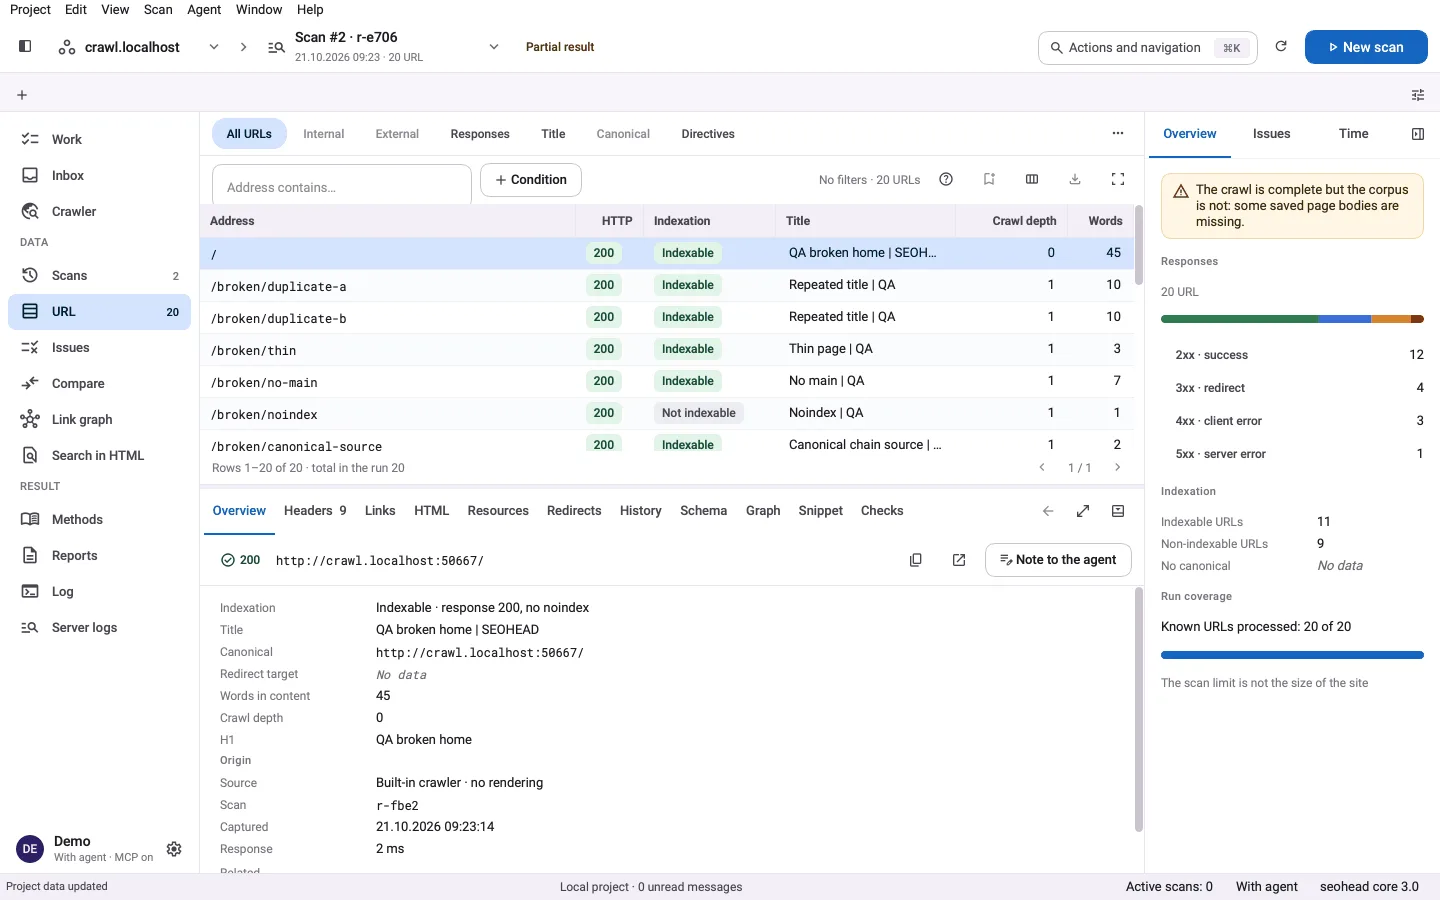Click the bookmark filter icon
The width and height of the screenshot is (1440, 900).
(x=989, y=179)
